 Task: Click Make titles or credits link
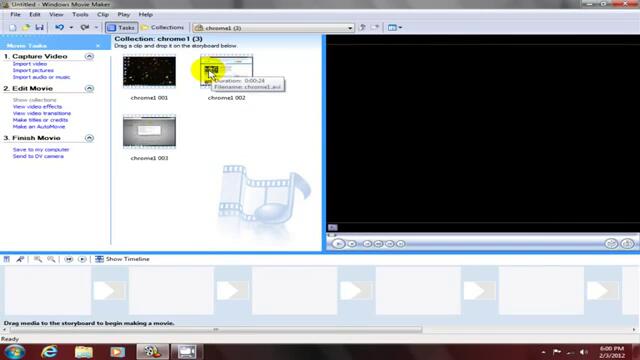click(x=40, y=120)
